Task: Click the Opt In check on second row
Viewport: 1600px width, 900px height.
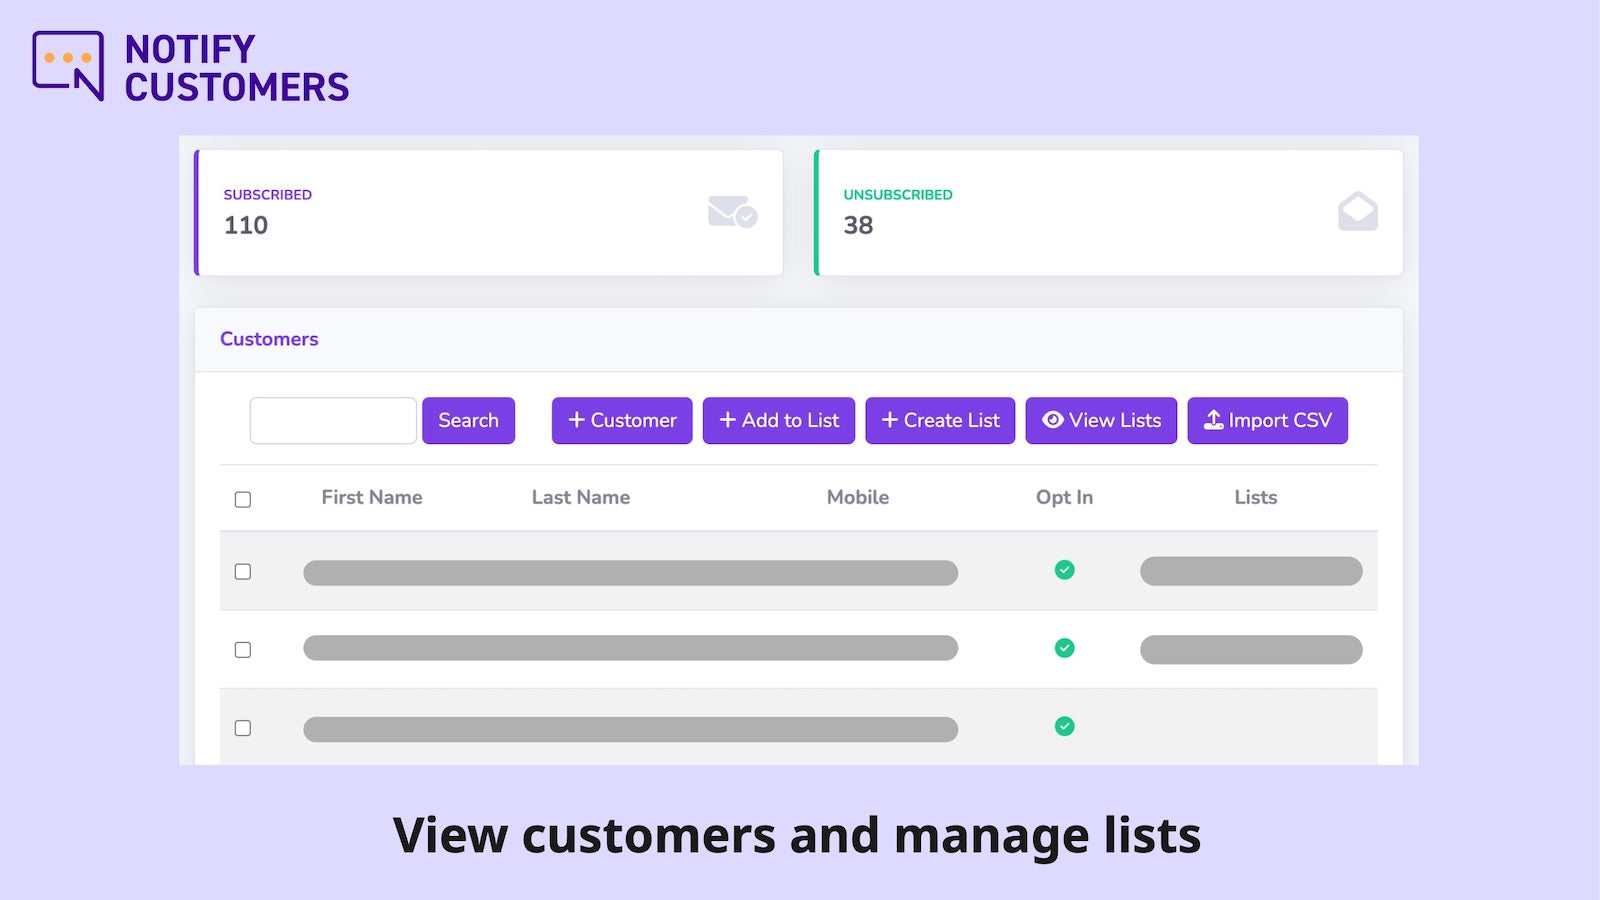Action: [x=1064, y=648]
